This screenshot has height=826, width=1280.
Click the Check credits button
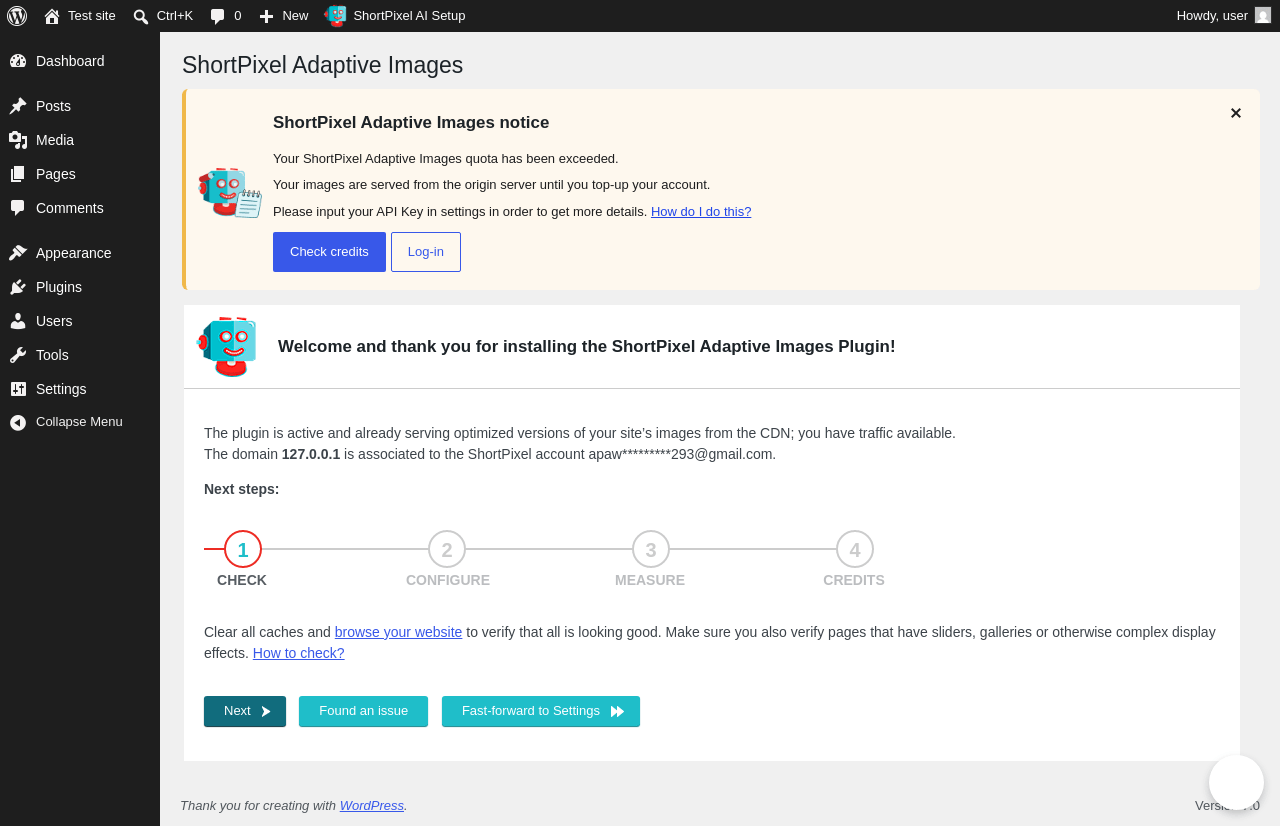(329, 252)
